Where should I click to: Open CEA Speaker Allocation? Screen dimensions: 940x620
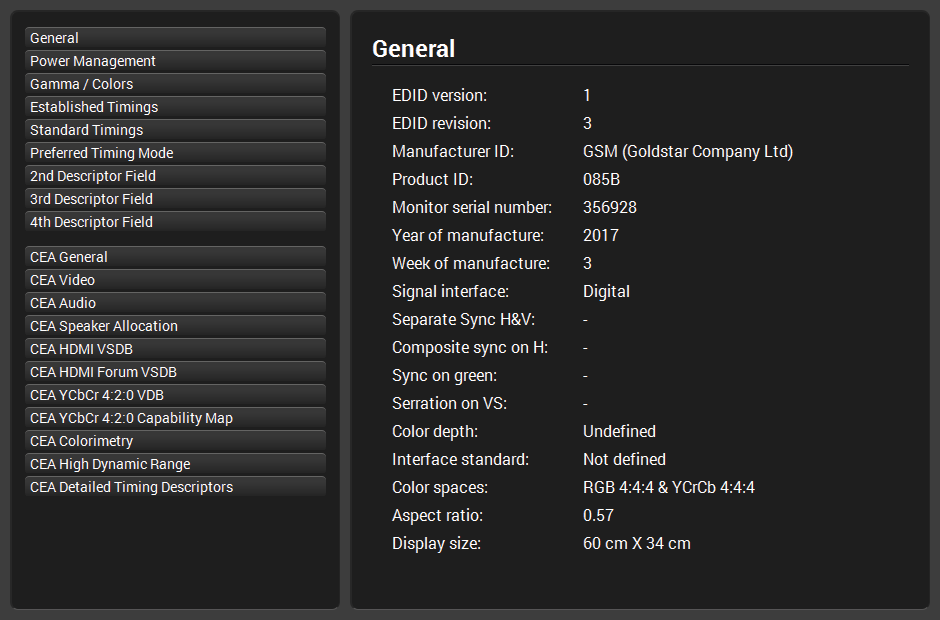[175, 326]
